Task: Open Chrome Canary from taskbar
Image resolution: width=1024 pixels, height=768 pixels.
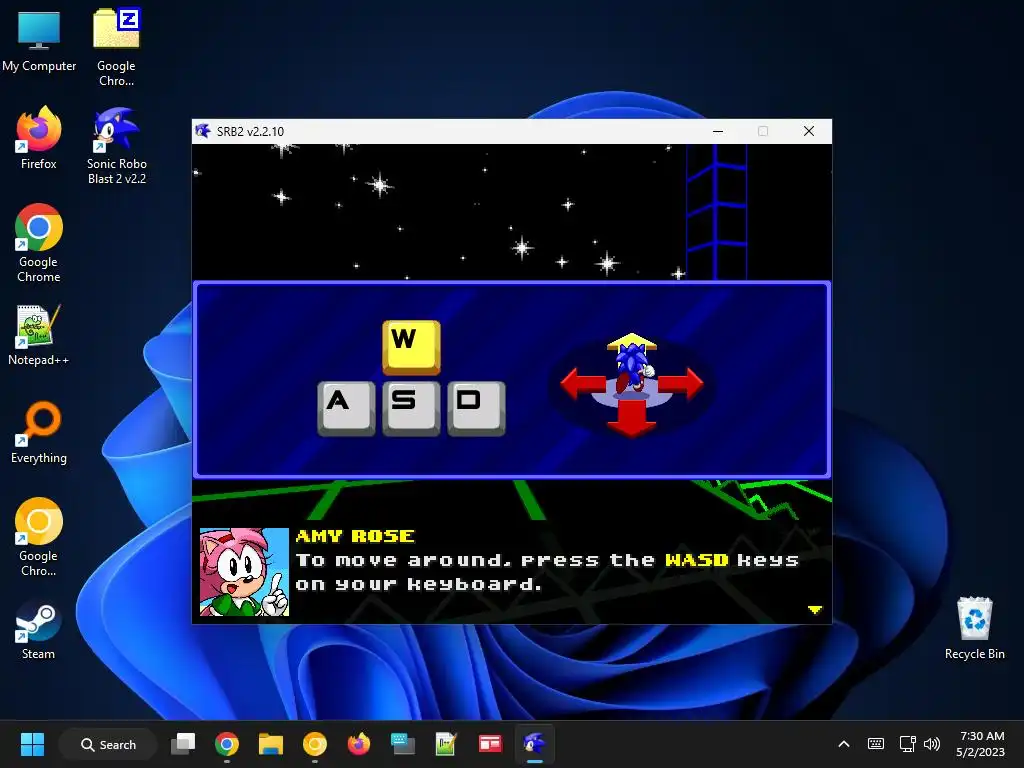Action: point(315,744)
